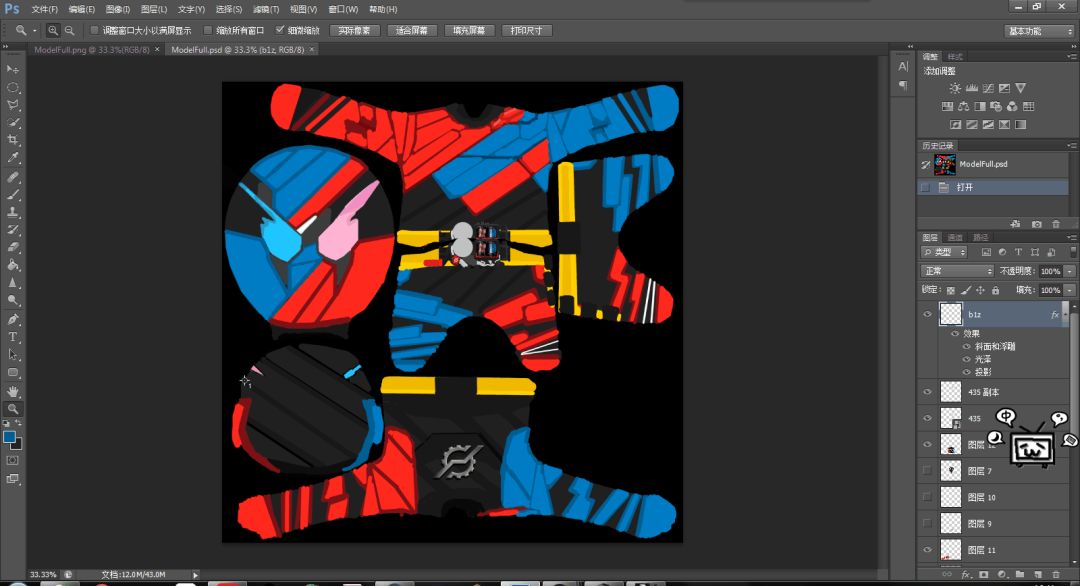Click the foreground color swatch
This screenshot has width=1080, height=586.
click(x=9, y=437)
